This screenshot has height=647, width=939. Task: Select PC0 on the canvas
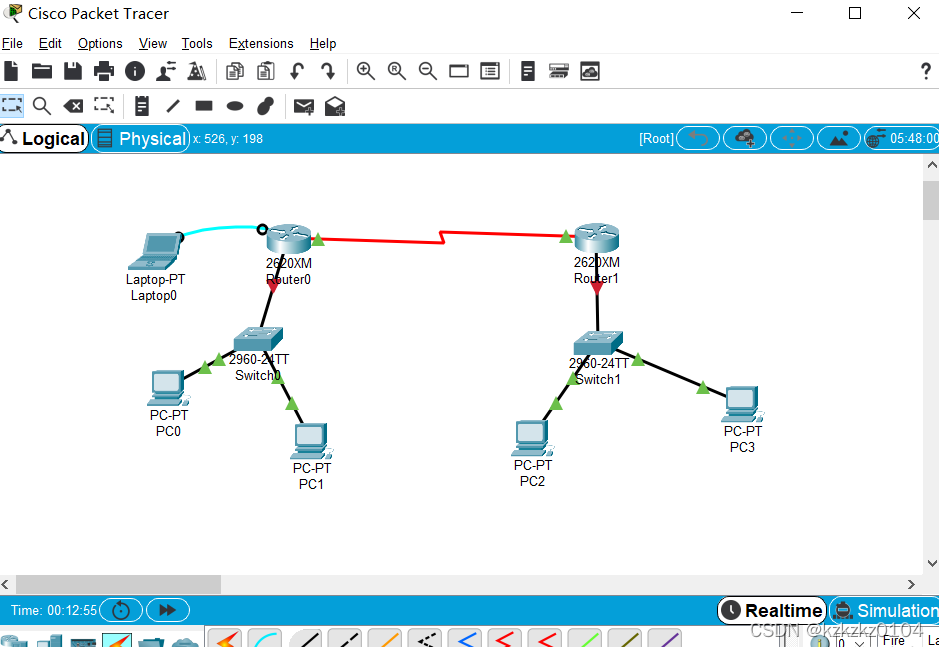tap(168, 388)
